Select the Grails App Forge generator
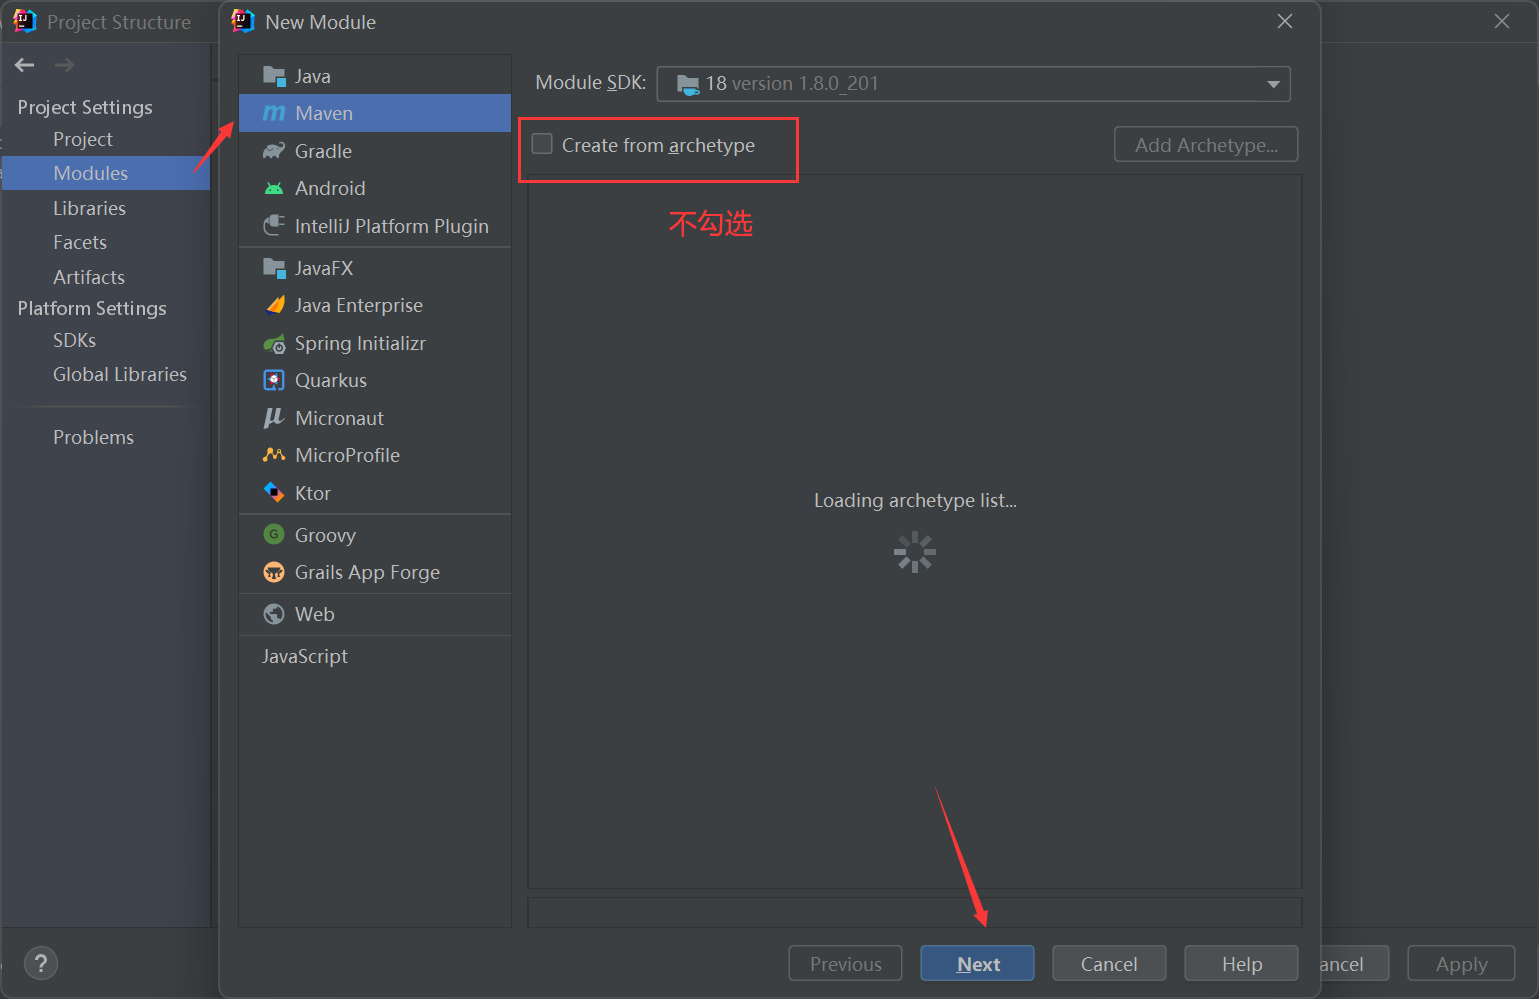This screenshot has width=1539, height=999. point(366,572)
